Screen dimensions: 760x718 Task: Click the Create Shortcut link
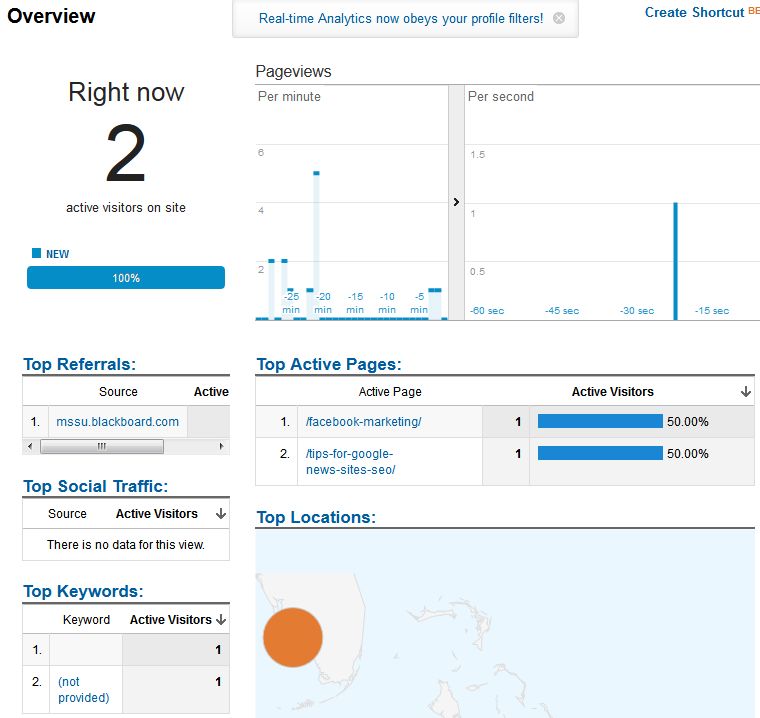[x=694, y=12]
